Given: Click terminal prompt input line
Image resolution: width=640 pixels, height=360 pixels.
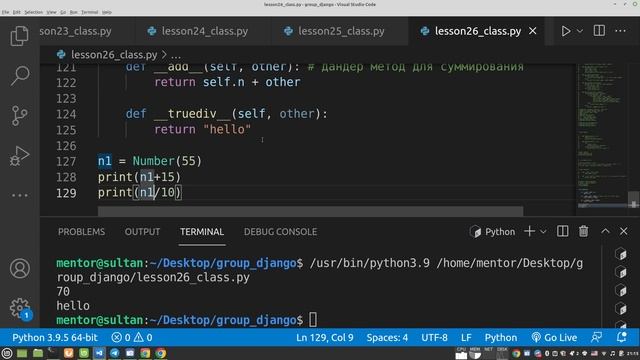Looking at the screenshot, I should click(313, 320).
